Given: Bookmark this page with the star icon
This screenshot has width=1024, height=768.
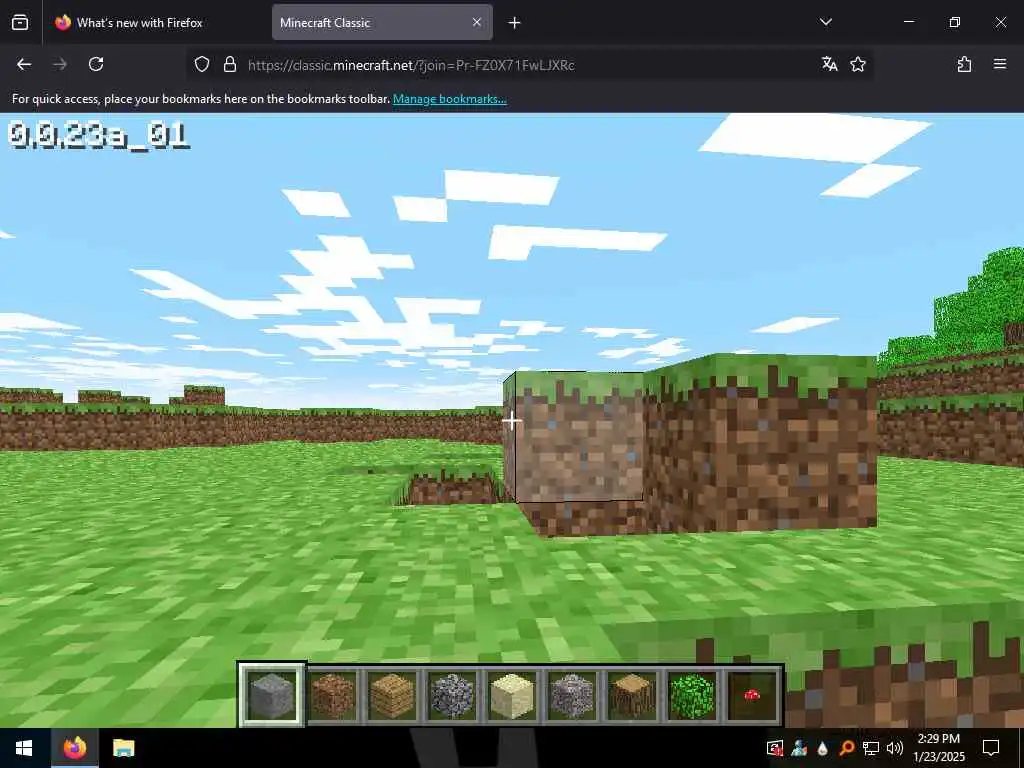Looking at the screenshot, I should click(x=858, y=64).
